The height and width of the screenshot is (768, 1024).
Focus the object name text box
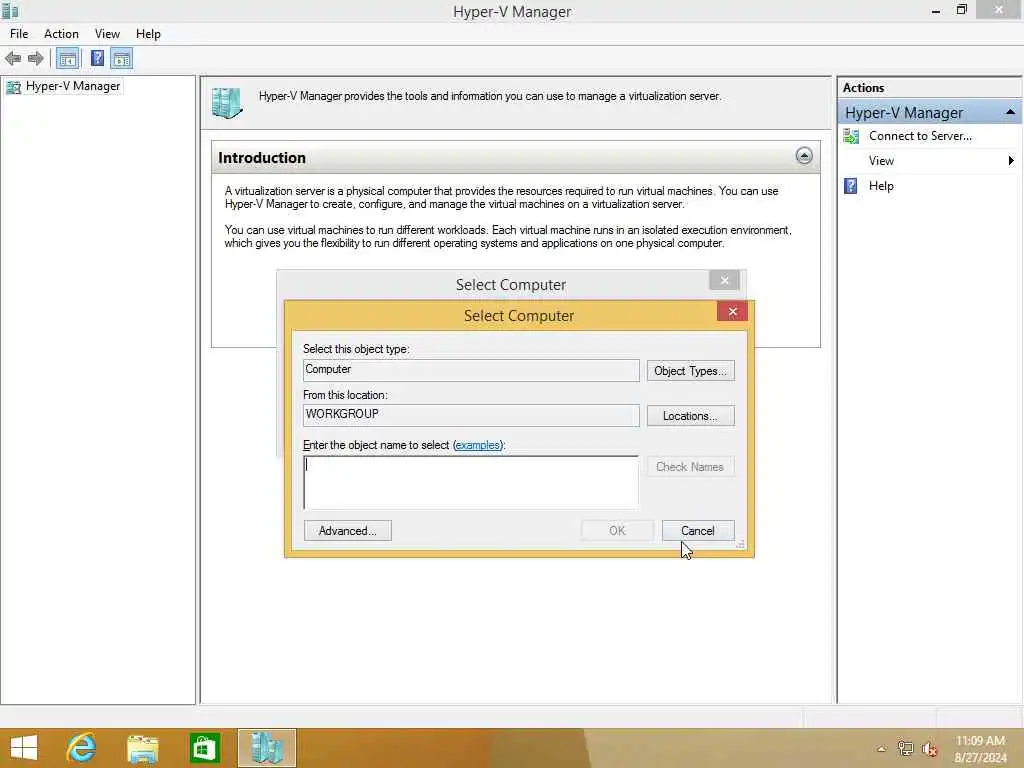(471, 483)
